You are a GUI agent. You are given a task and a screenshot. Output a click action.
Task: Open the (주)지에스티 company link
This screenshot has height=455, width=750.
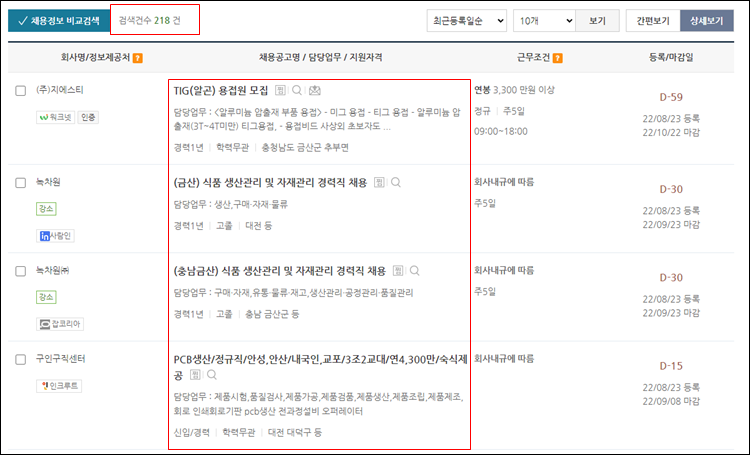point(60,90)
